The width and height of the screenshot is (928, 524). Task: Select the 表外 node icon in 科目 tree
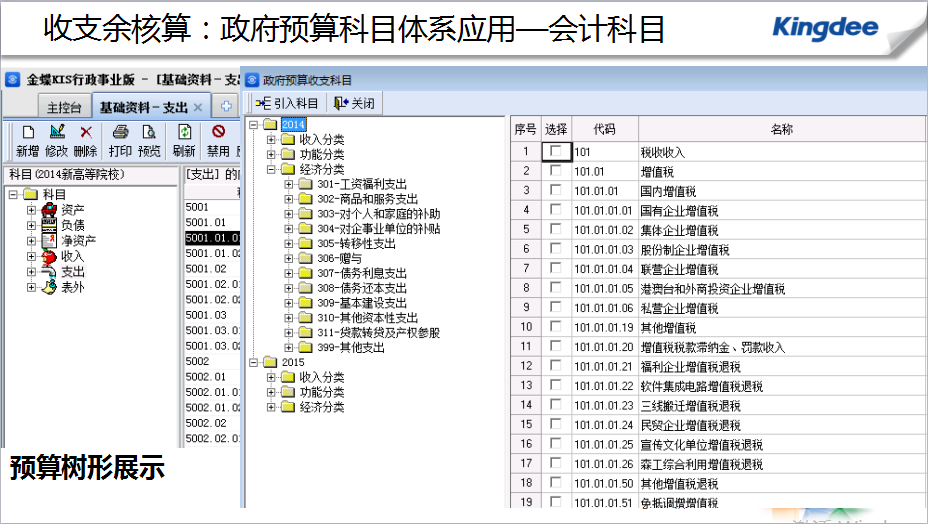pos(49,287)
